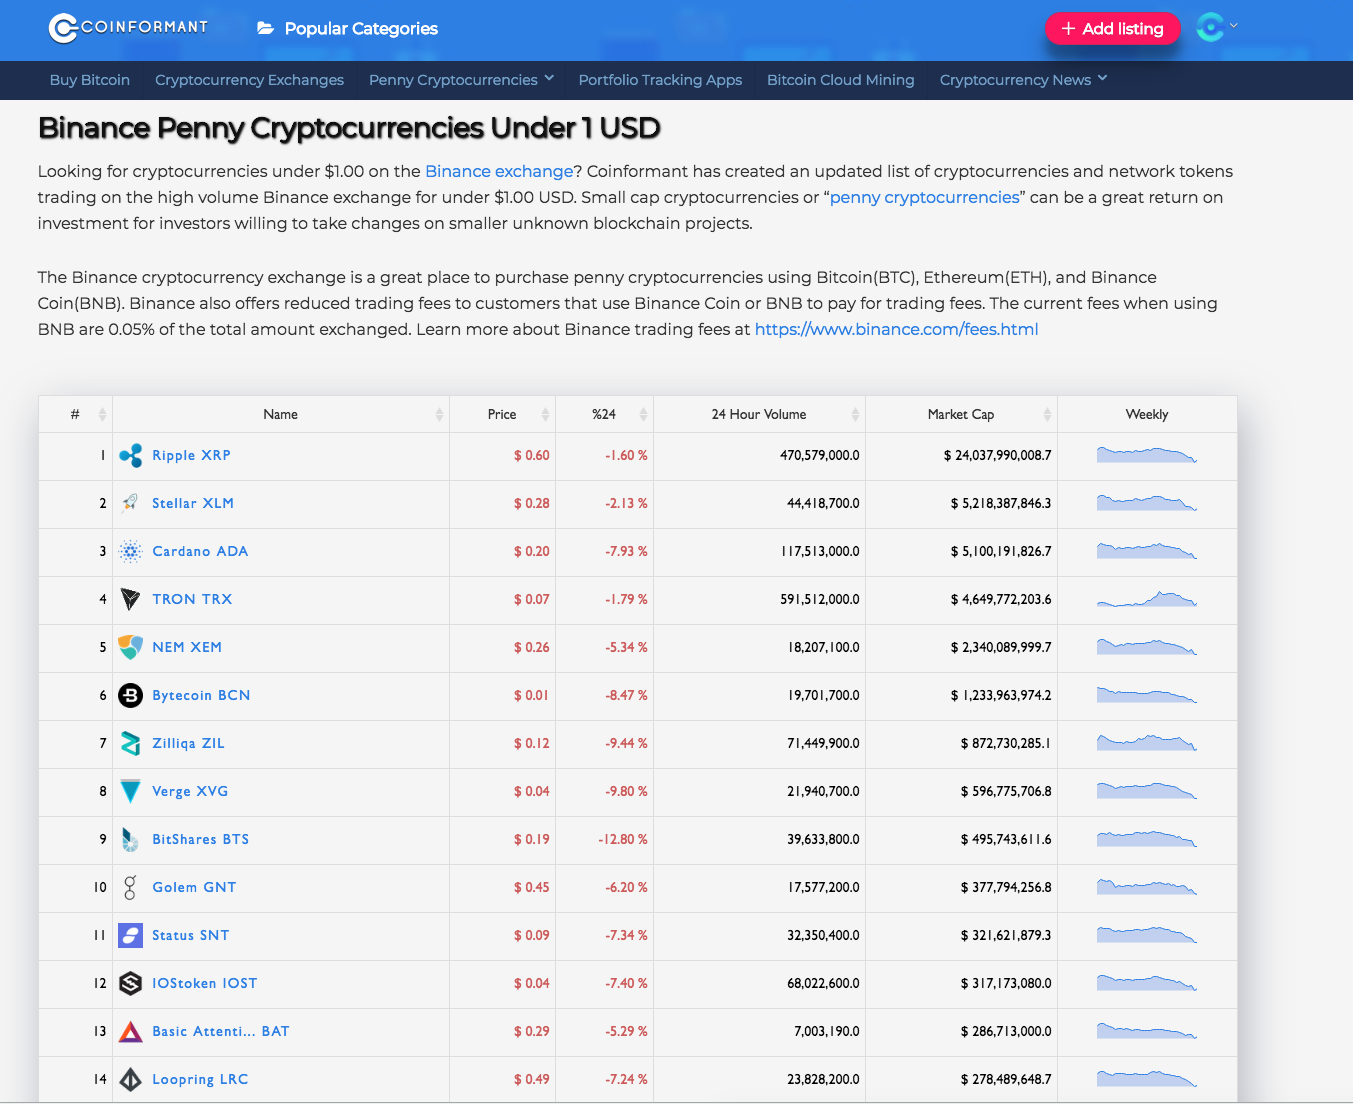Select BitShares change -12.80 %
Viewport: 1353px width, 1104px height.
(x=623, y=839)
